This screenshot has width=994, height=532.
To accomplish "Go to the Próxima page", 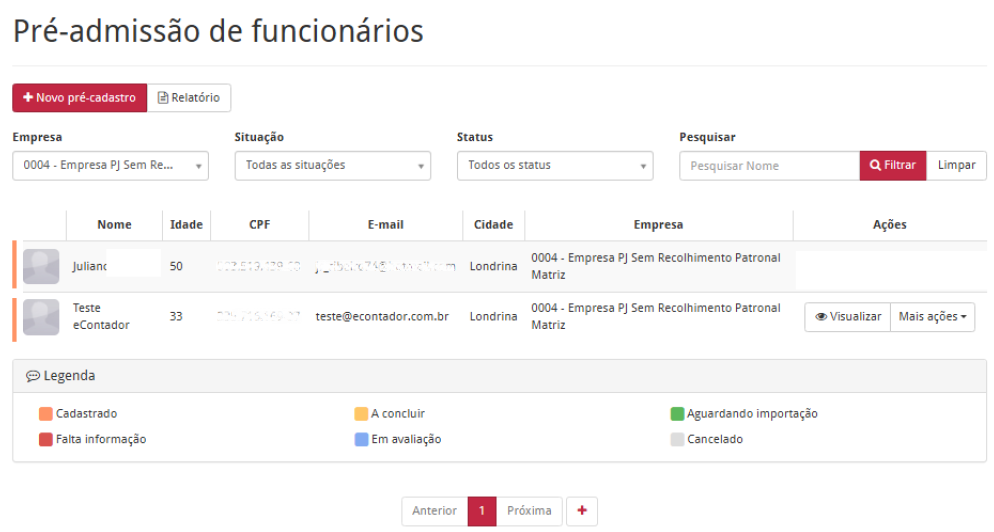I will [529, 511].
